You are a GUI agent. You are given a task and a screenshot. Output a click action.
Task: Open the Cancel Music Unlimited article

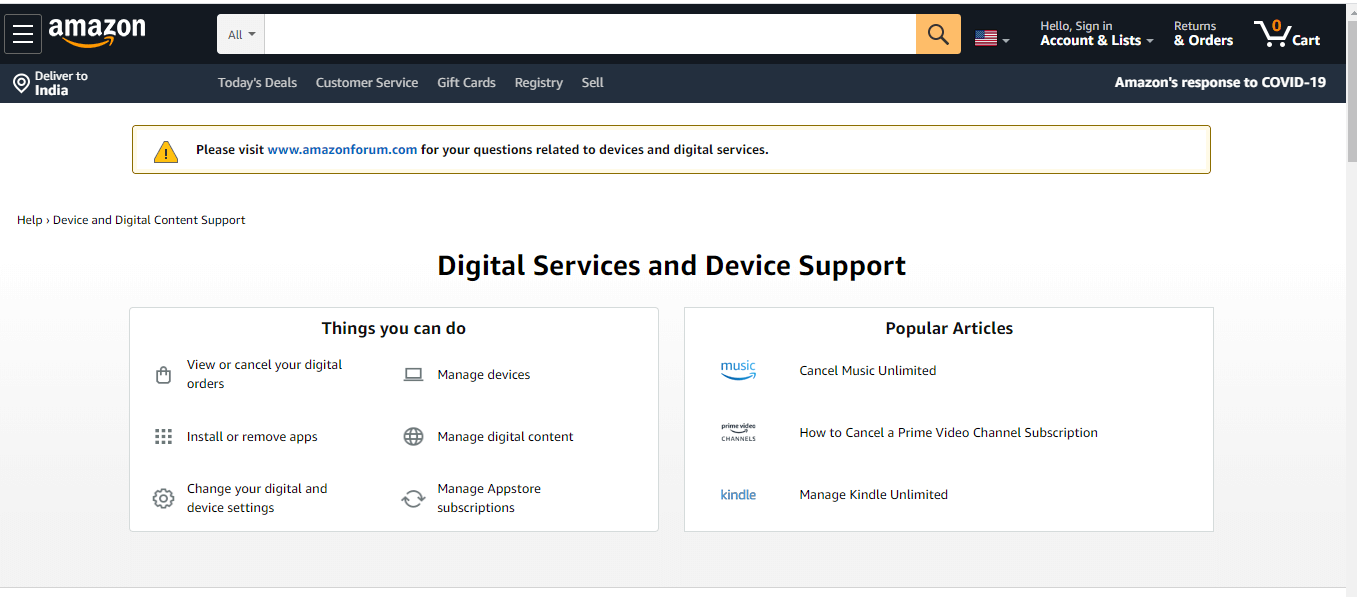[x=867, y=370]
